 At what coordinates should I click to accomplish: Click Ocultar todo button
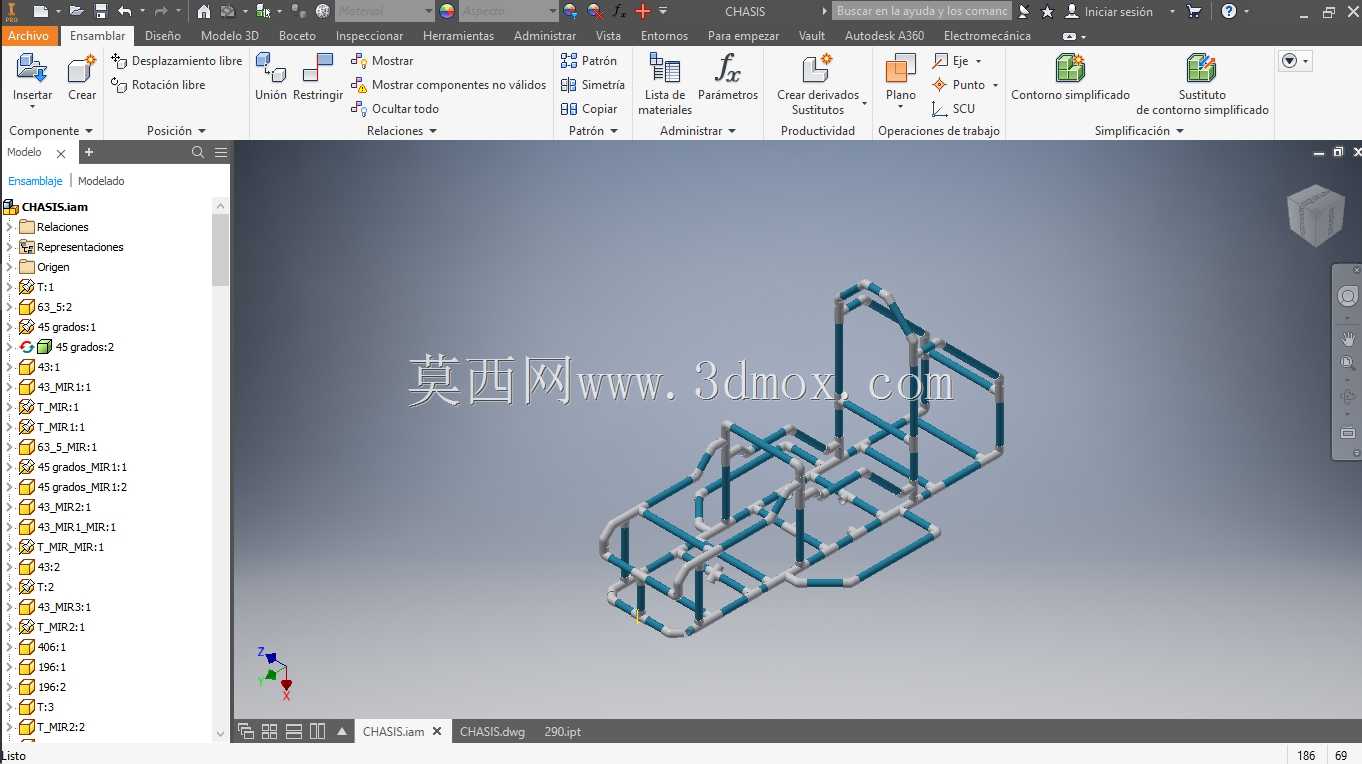(395, 109)
